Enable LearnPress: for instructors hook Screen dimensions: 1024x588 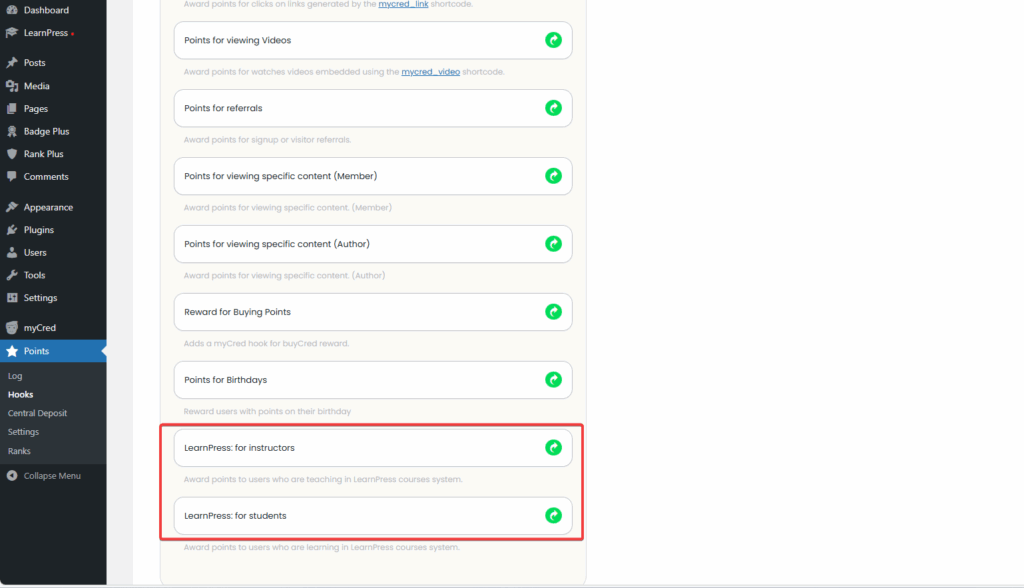(x=553, y=448)
